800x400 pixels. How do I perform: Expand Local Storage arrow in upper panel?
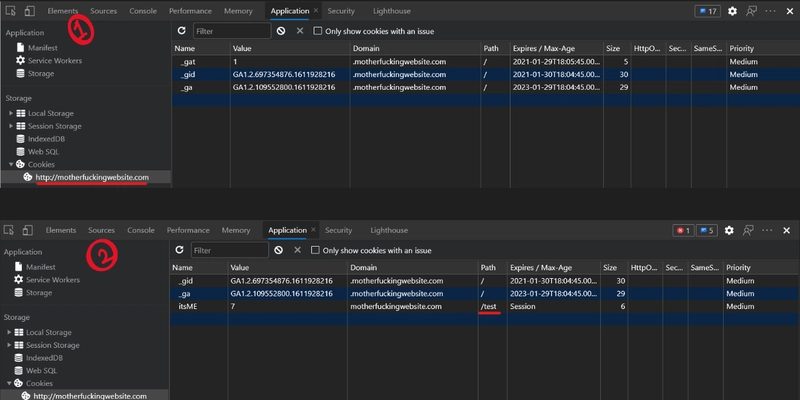click(x=11, y=113)
